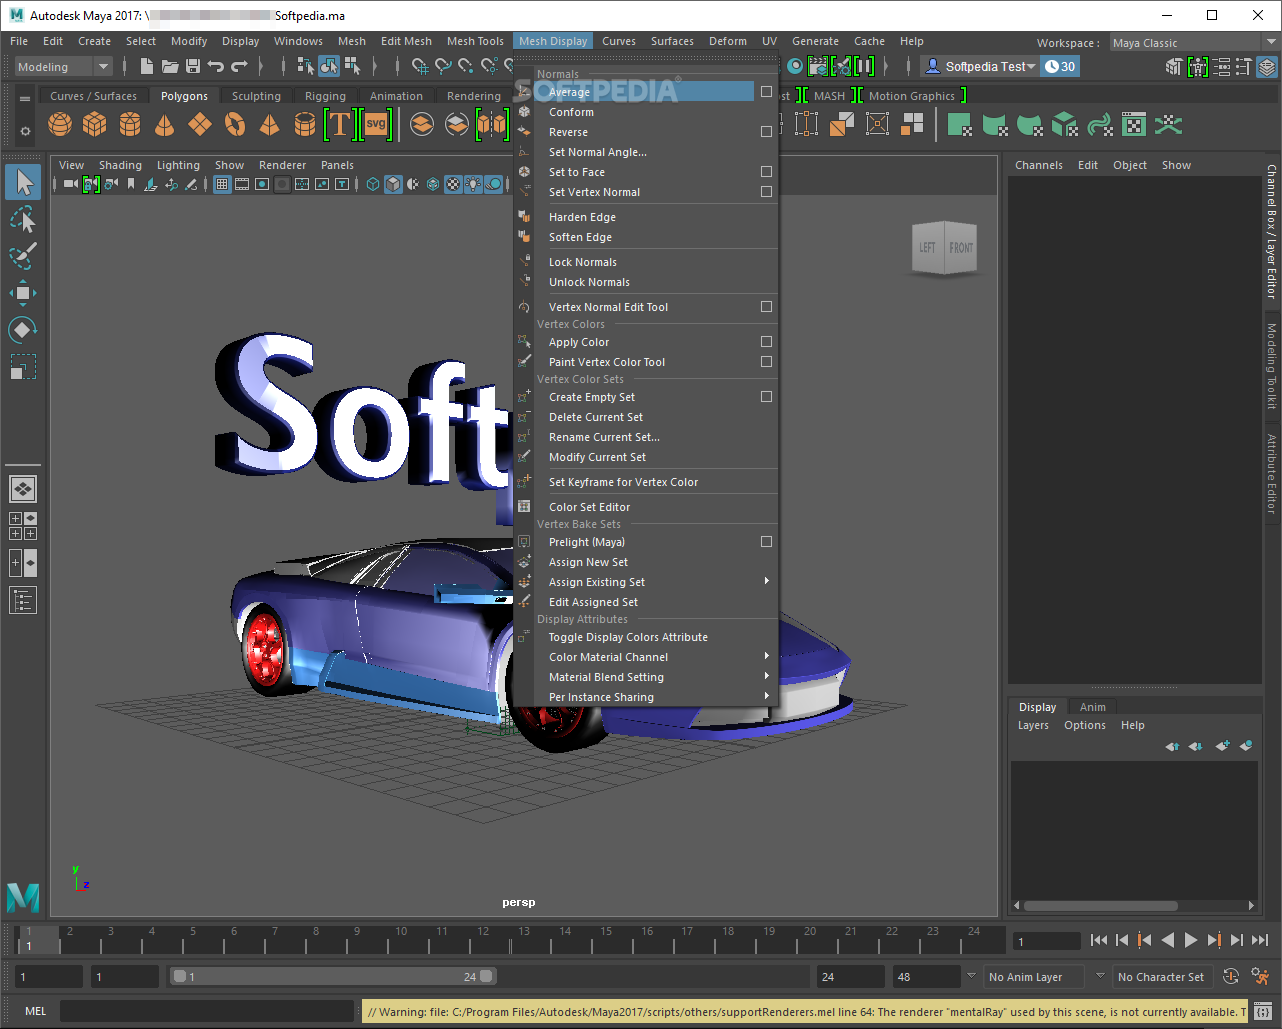1282x1029 pixels.
Task: Click the horizontal scrollbar in layer editor
Action: 1100,906
